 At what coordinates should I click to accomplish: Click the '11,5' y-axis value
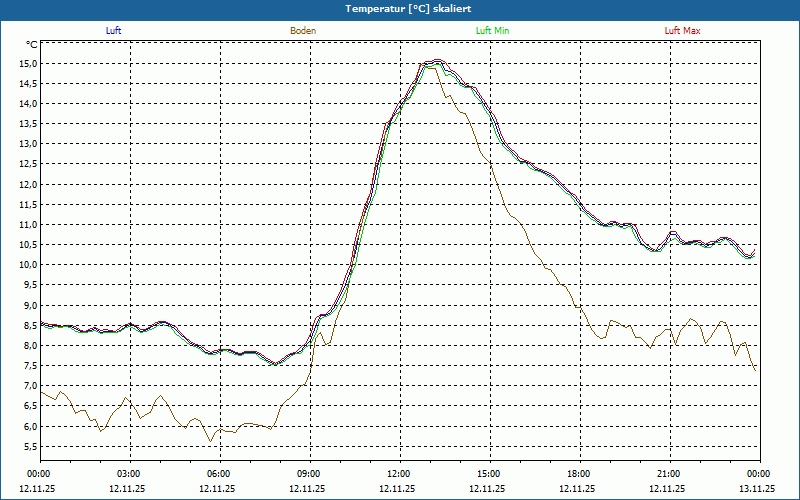pos(29,205)
